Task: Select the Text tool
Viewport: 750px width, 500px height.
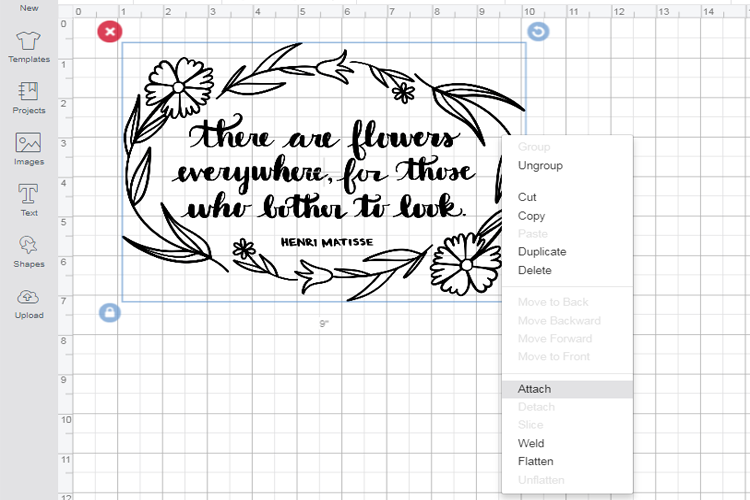Action: click(29, 200)
